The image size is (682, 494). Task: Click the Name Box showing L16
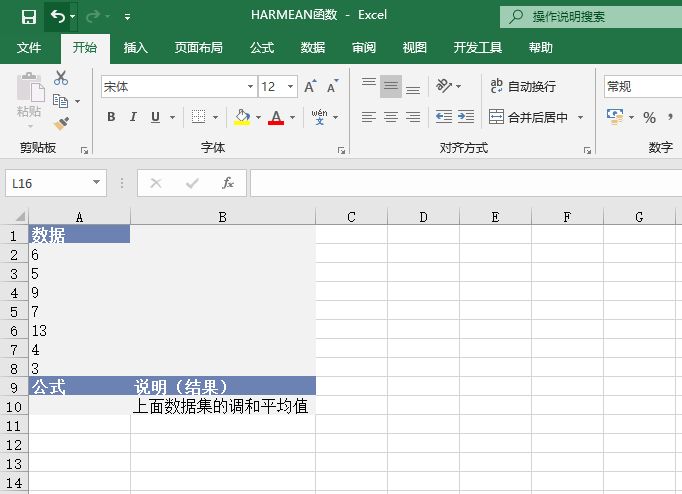click(x=48, y=183)
